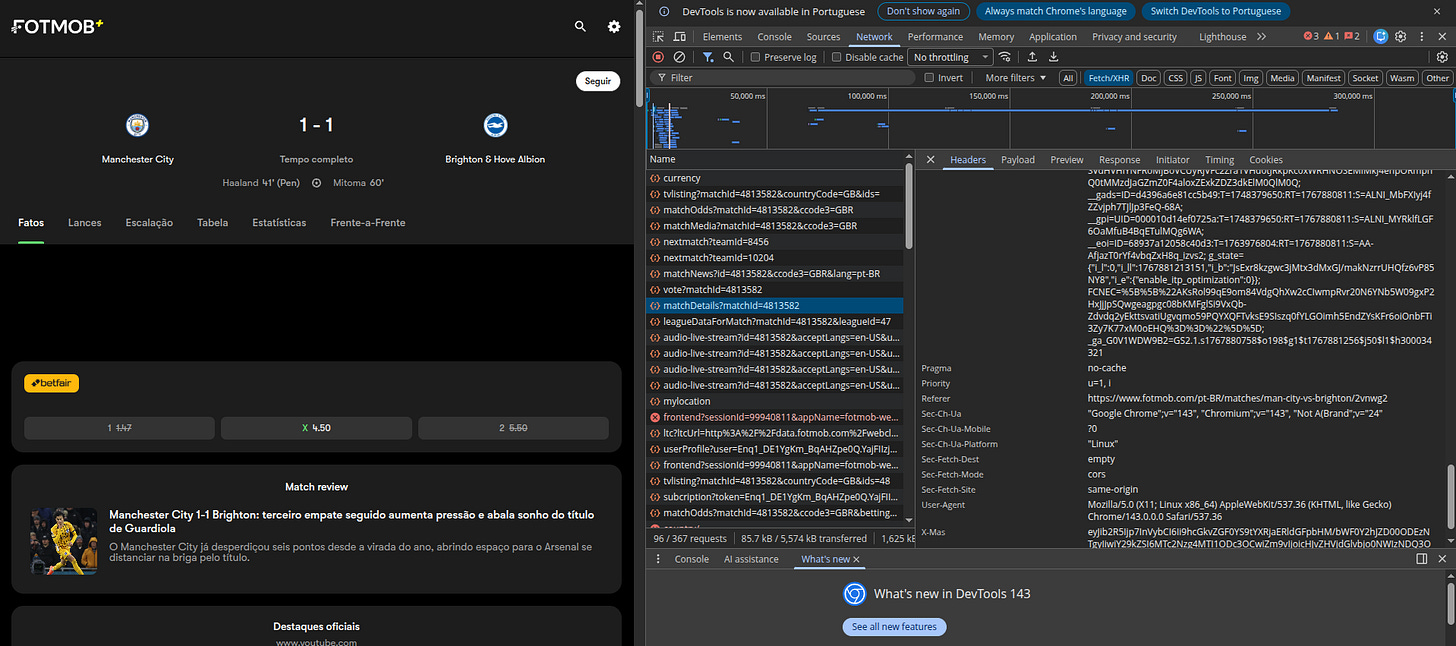Stop recording network log
The image size is (1456, 646).
tap(659, 57)
